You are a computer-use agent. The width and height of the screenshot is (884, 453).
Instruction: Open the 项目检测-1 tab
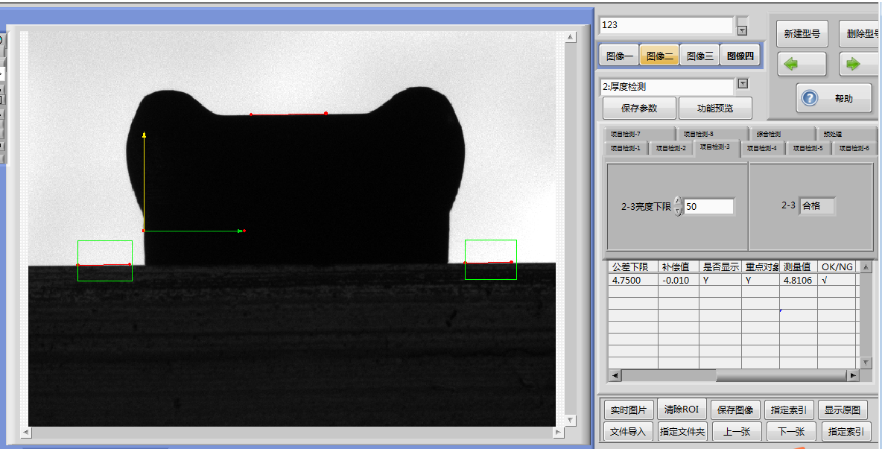point(624,148)
